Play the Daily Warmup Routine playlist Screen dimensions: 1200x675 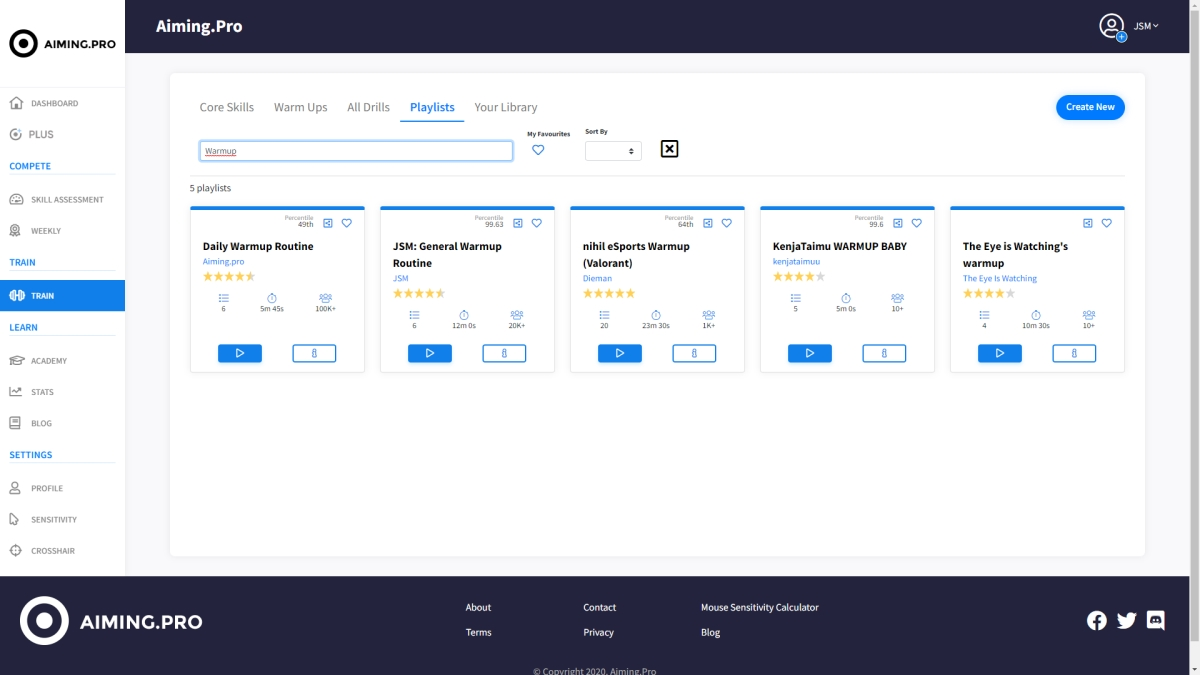tap(239, 353)
